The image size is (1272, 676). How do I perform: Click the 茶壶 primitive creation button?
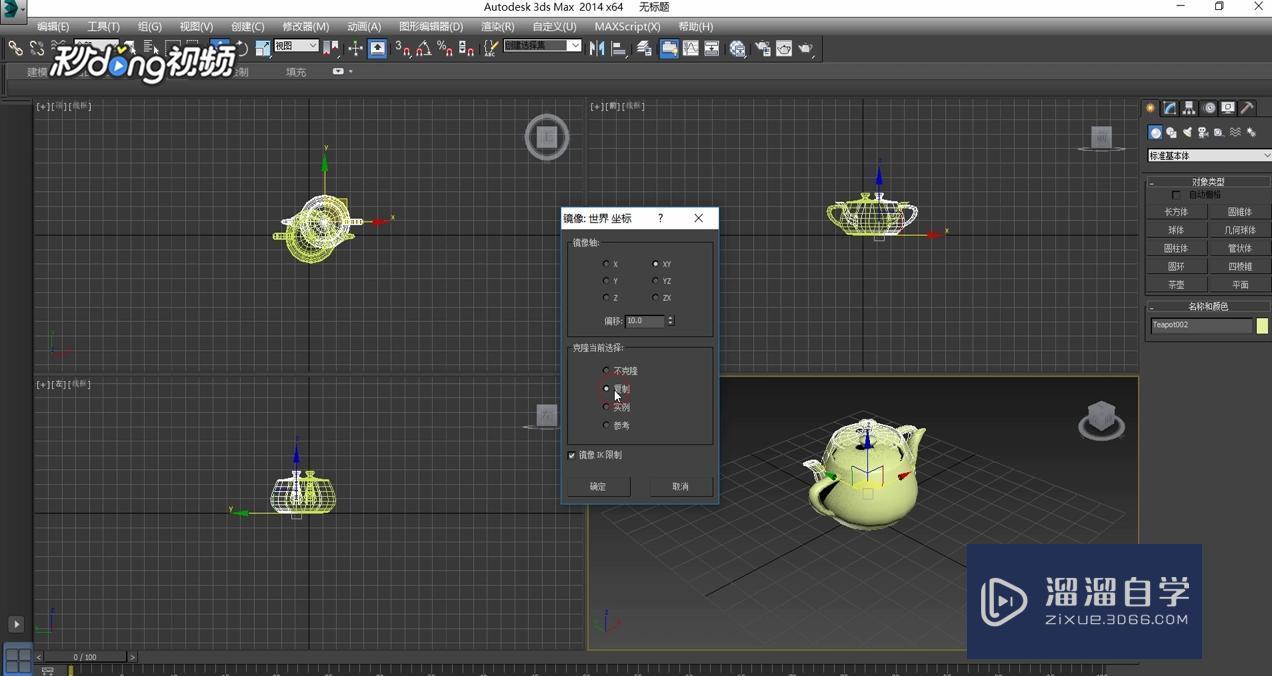coord(1176,284)
